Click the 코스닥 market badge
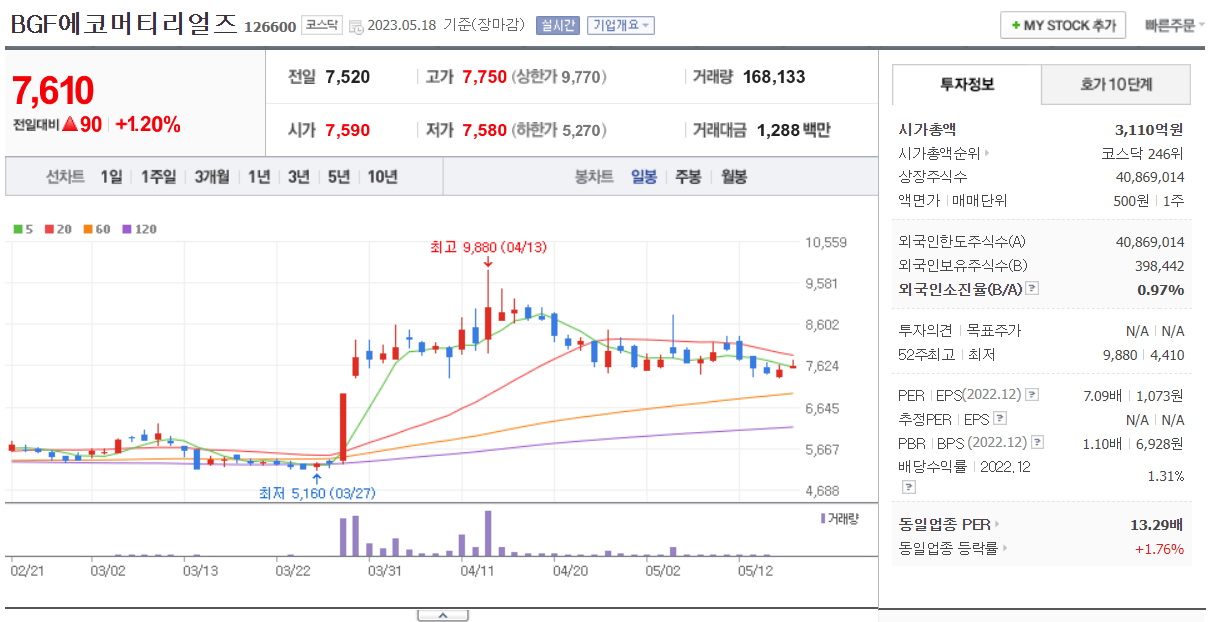Screen dimensions: 1209x622 coord(321,25)
